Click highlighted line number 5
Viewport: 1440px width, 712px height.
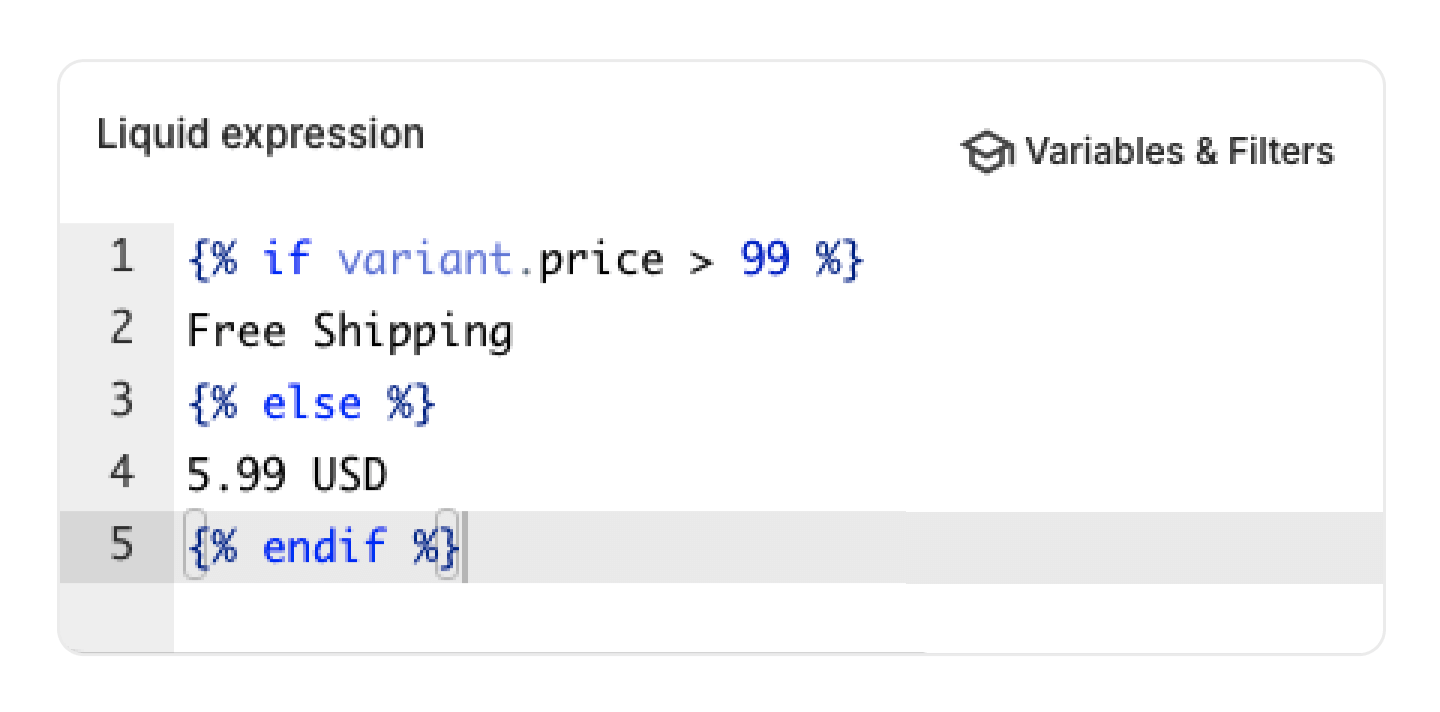tap(121, 545)
